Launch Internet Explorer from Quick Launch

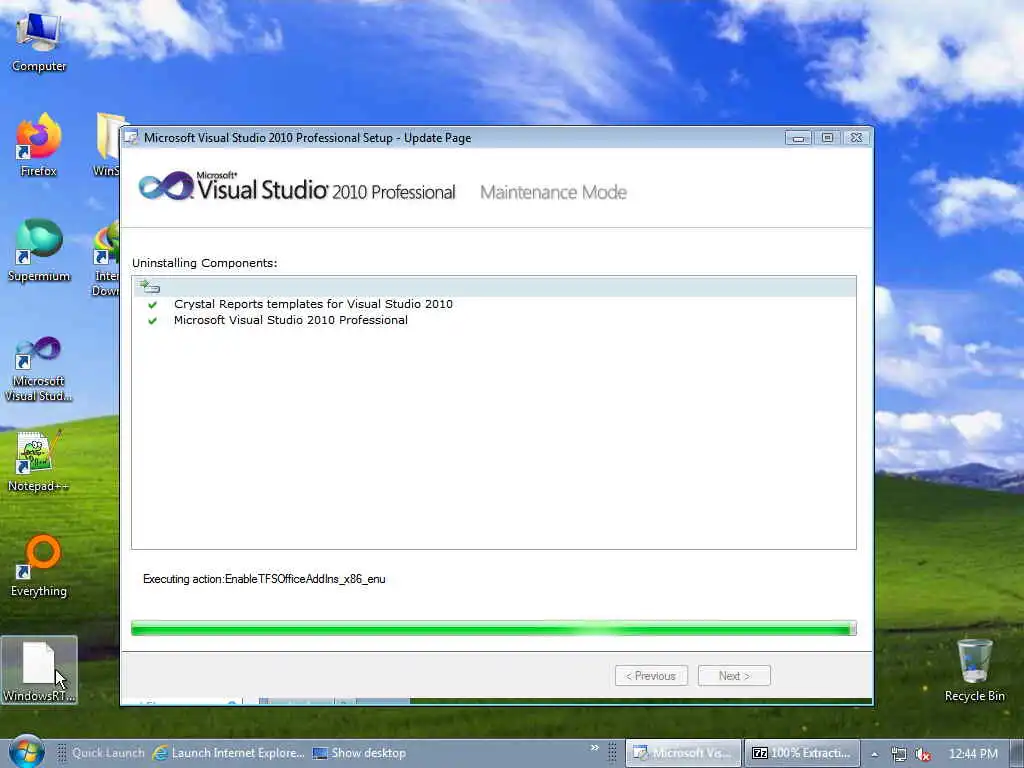[x=229, y=753]
